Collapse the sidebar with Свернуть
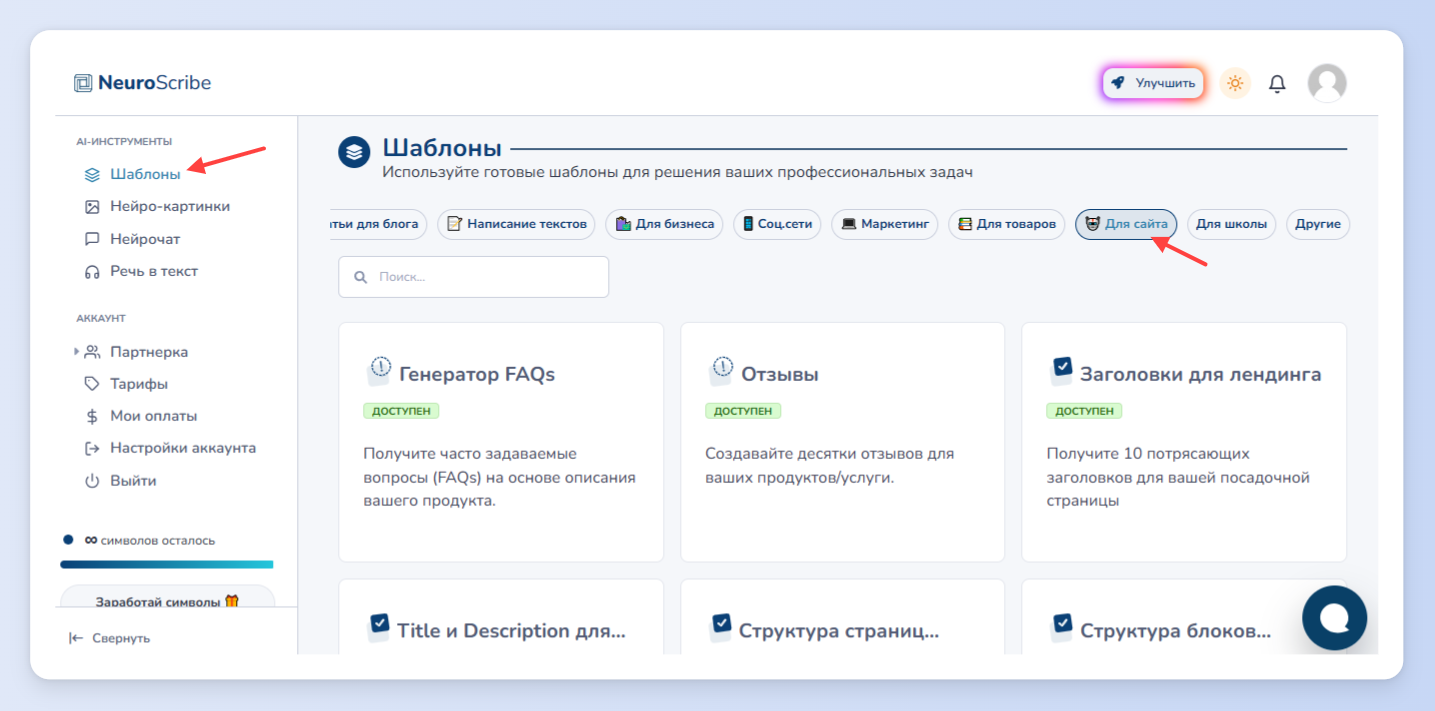Screen dimensions: 1435x711 109,638
